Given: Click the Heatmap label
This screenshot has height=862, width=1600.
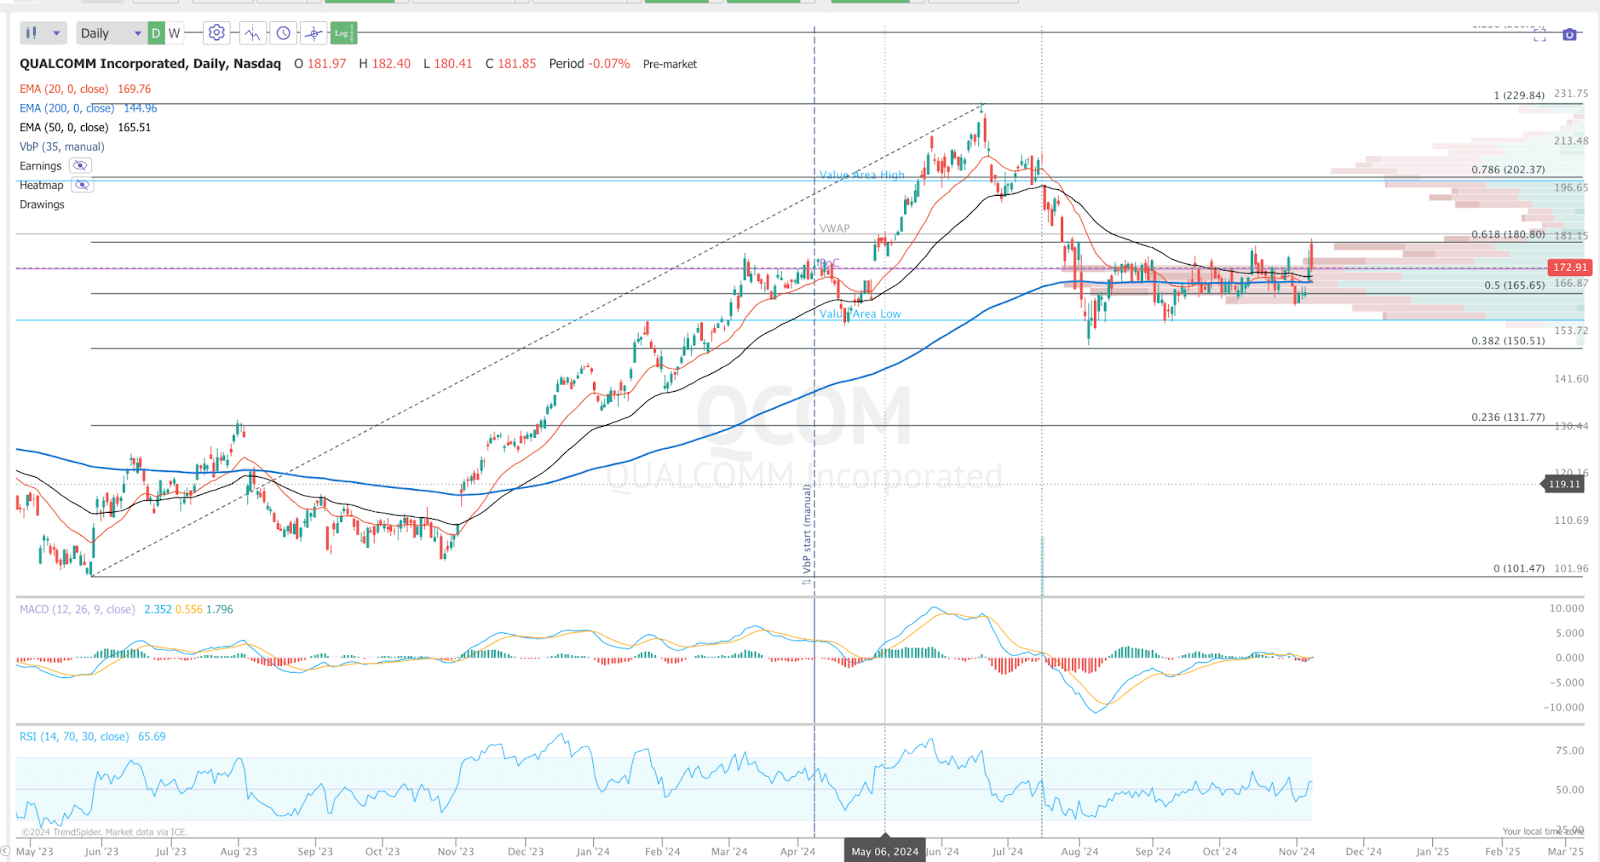Looking at the screenshot, I should [41, 185].
